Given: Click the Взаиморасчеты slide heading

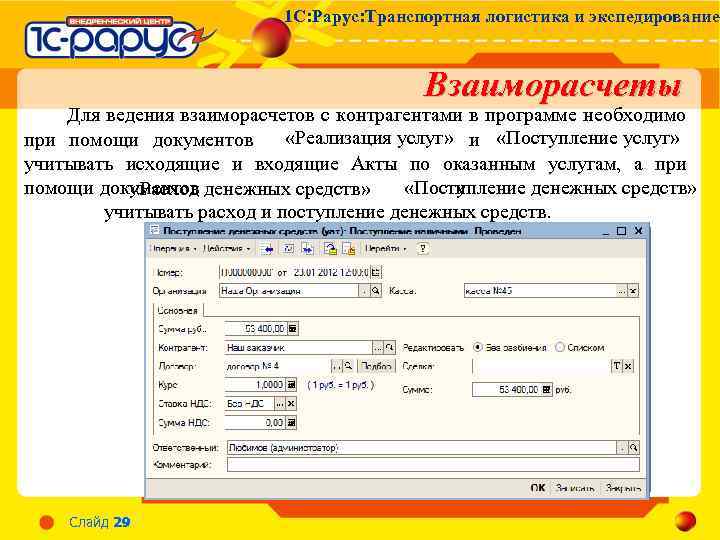Looking at the screenshot, I should pyautogui.click(x=551, y=86).
